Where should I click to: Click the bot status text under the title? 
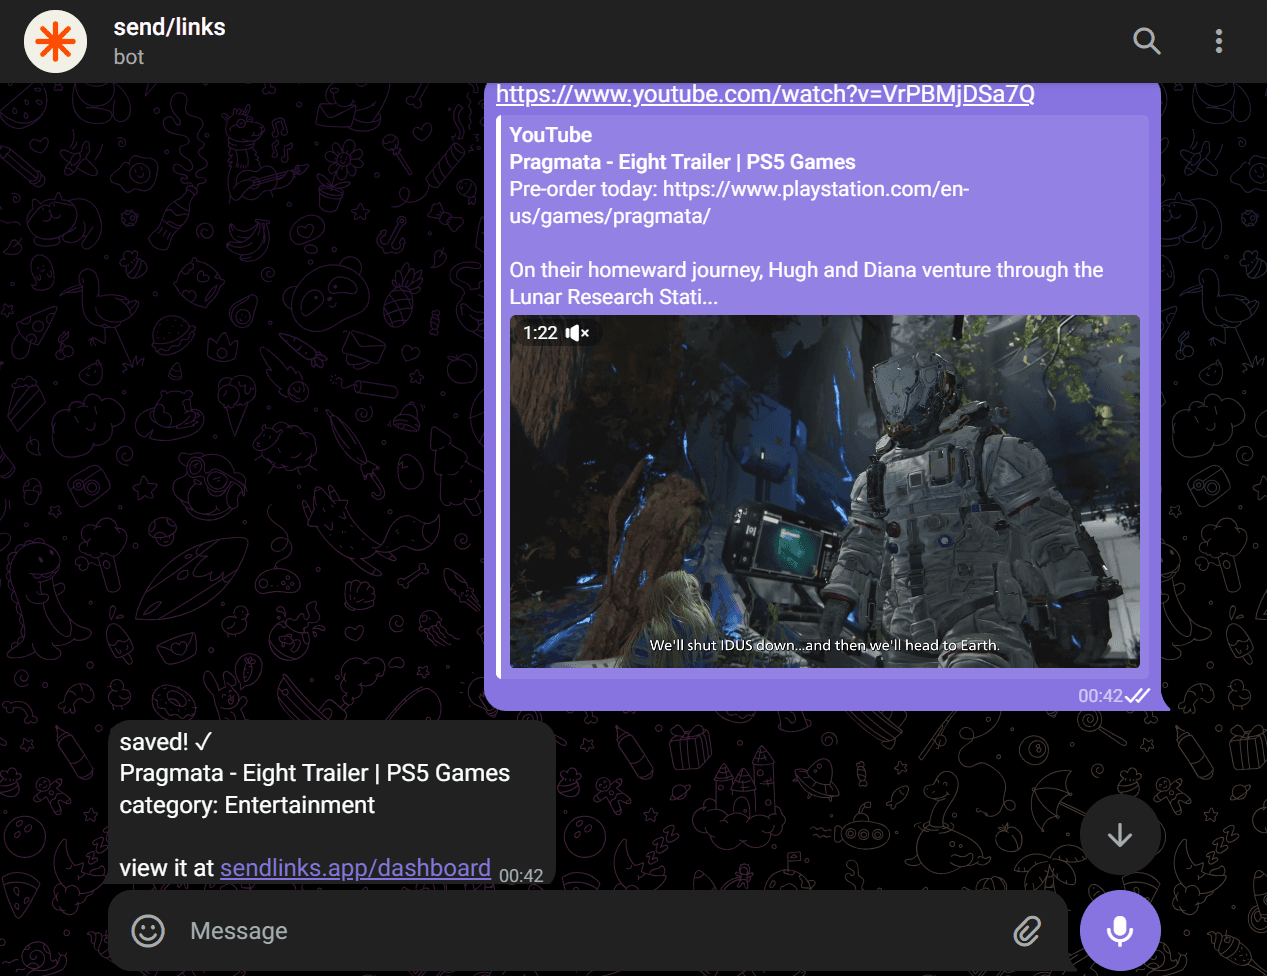click(129, 57)
